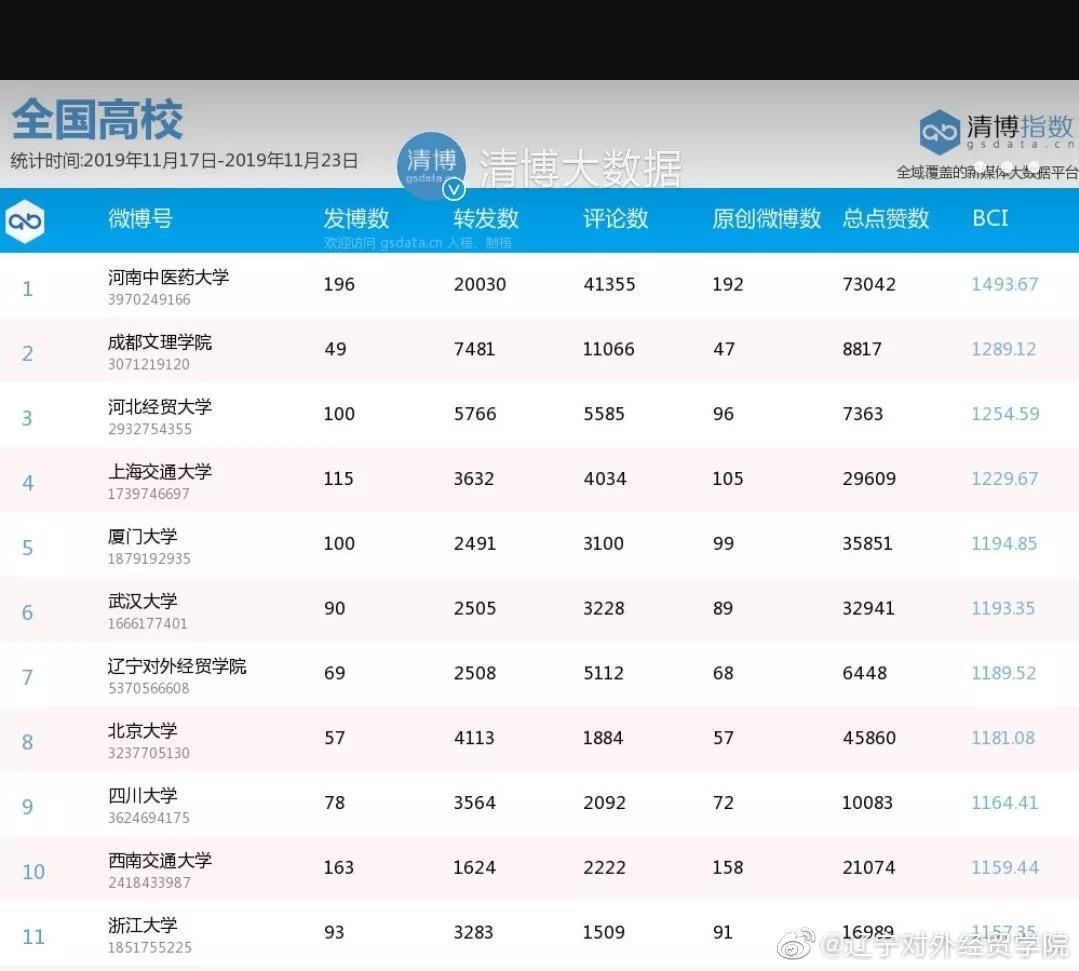This screenshot has height=971, width=1079.
Task: Click total likes 35851
Action: pos(867,543)
